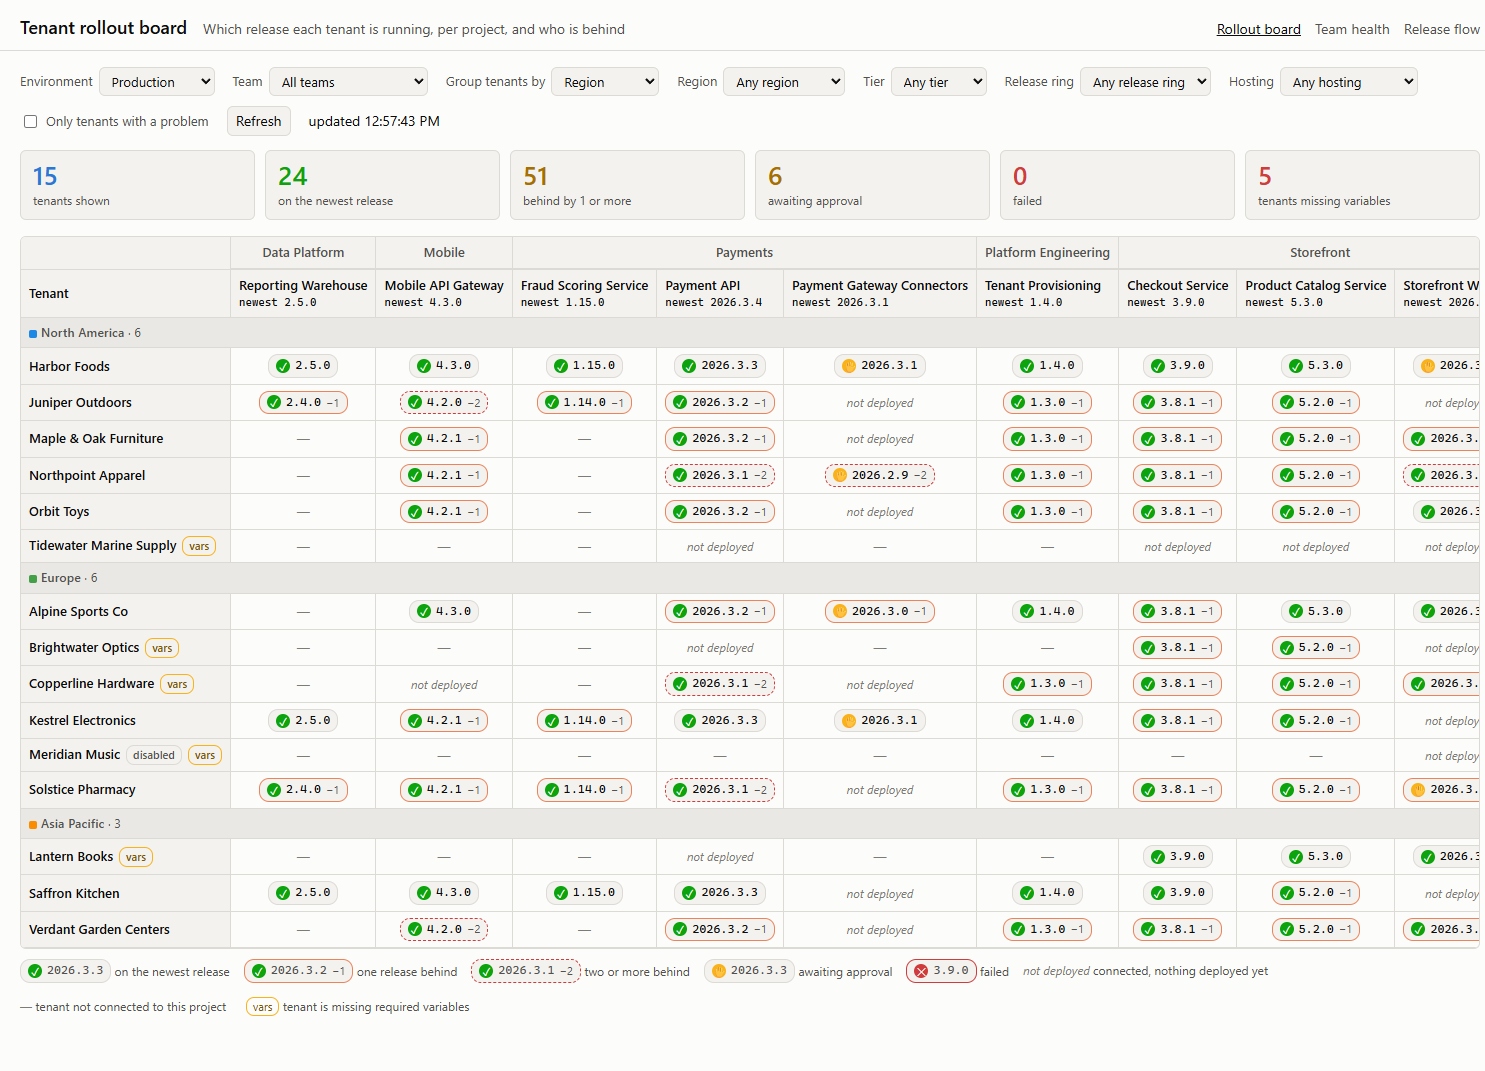Switch to the Team health tab
Image resolution: width=1485 pixels, height=1071 pixels.
tap(1352, 29)
